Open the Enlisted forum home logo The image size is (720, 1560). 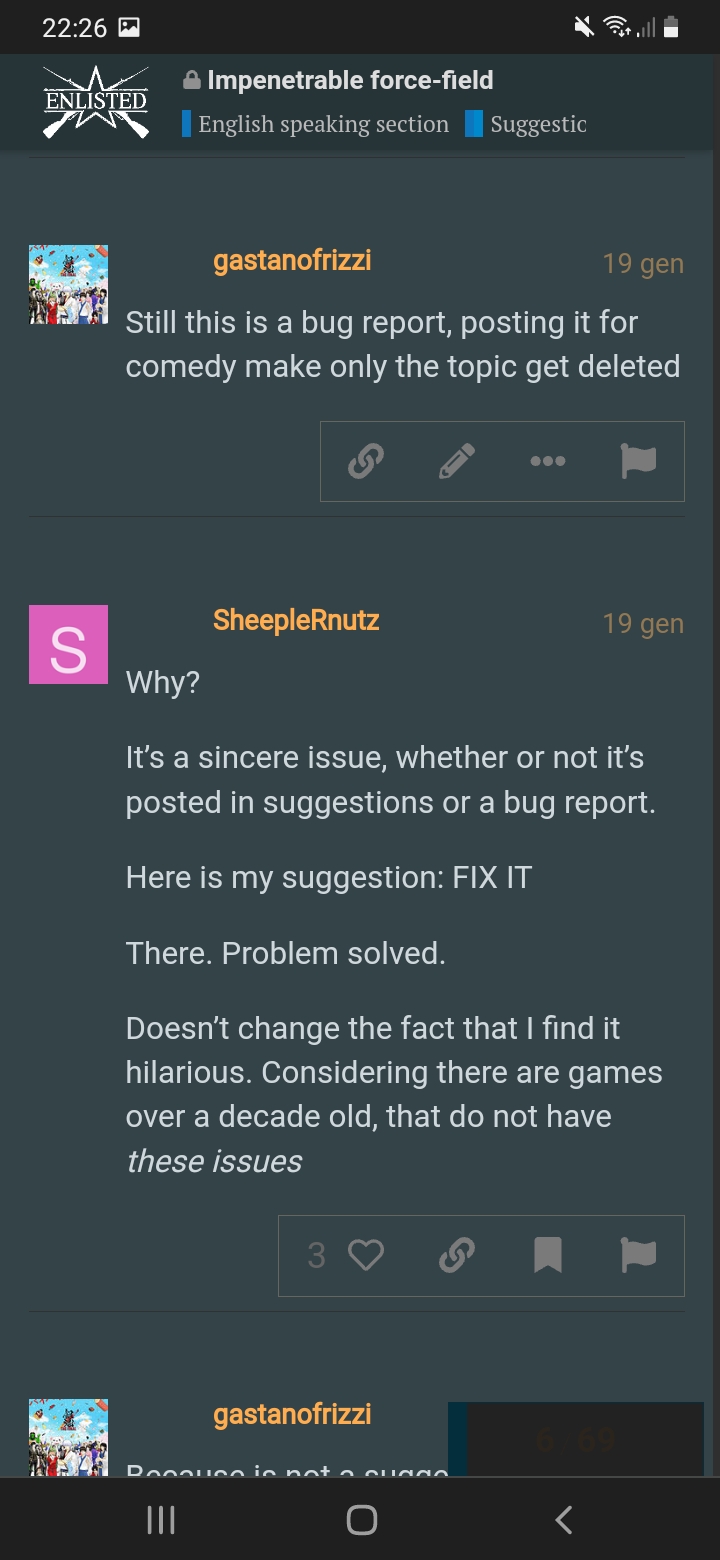(96, 102)
